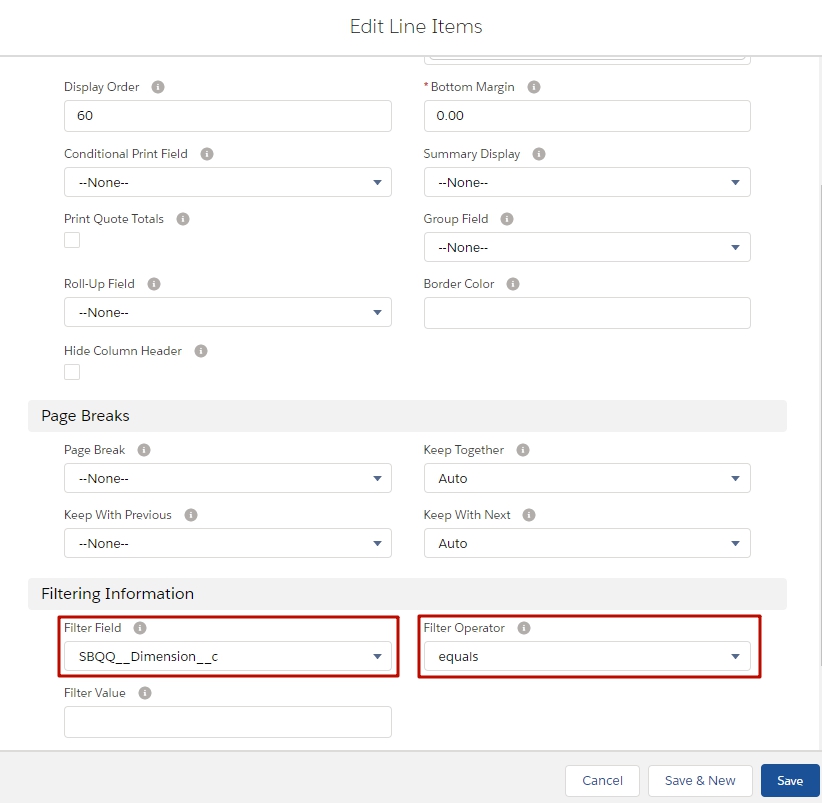Click the Edit Line Items title
Image resolution: width=822 pixels, height=803 pixels.
pos(416,26)
